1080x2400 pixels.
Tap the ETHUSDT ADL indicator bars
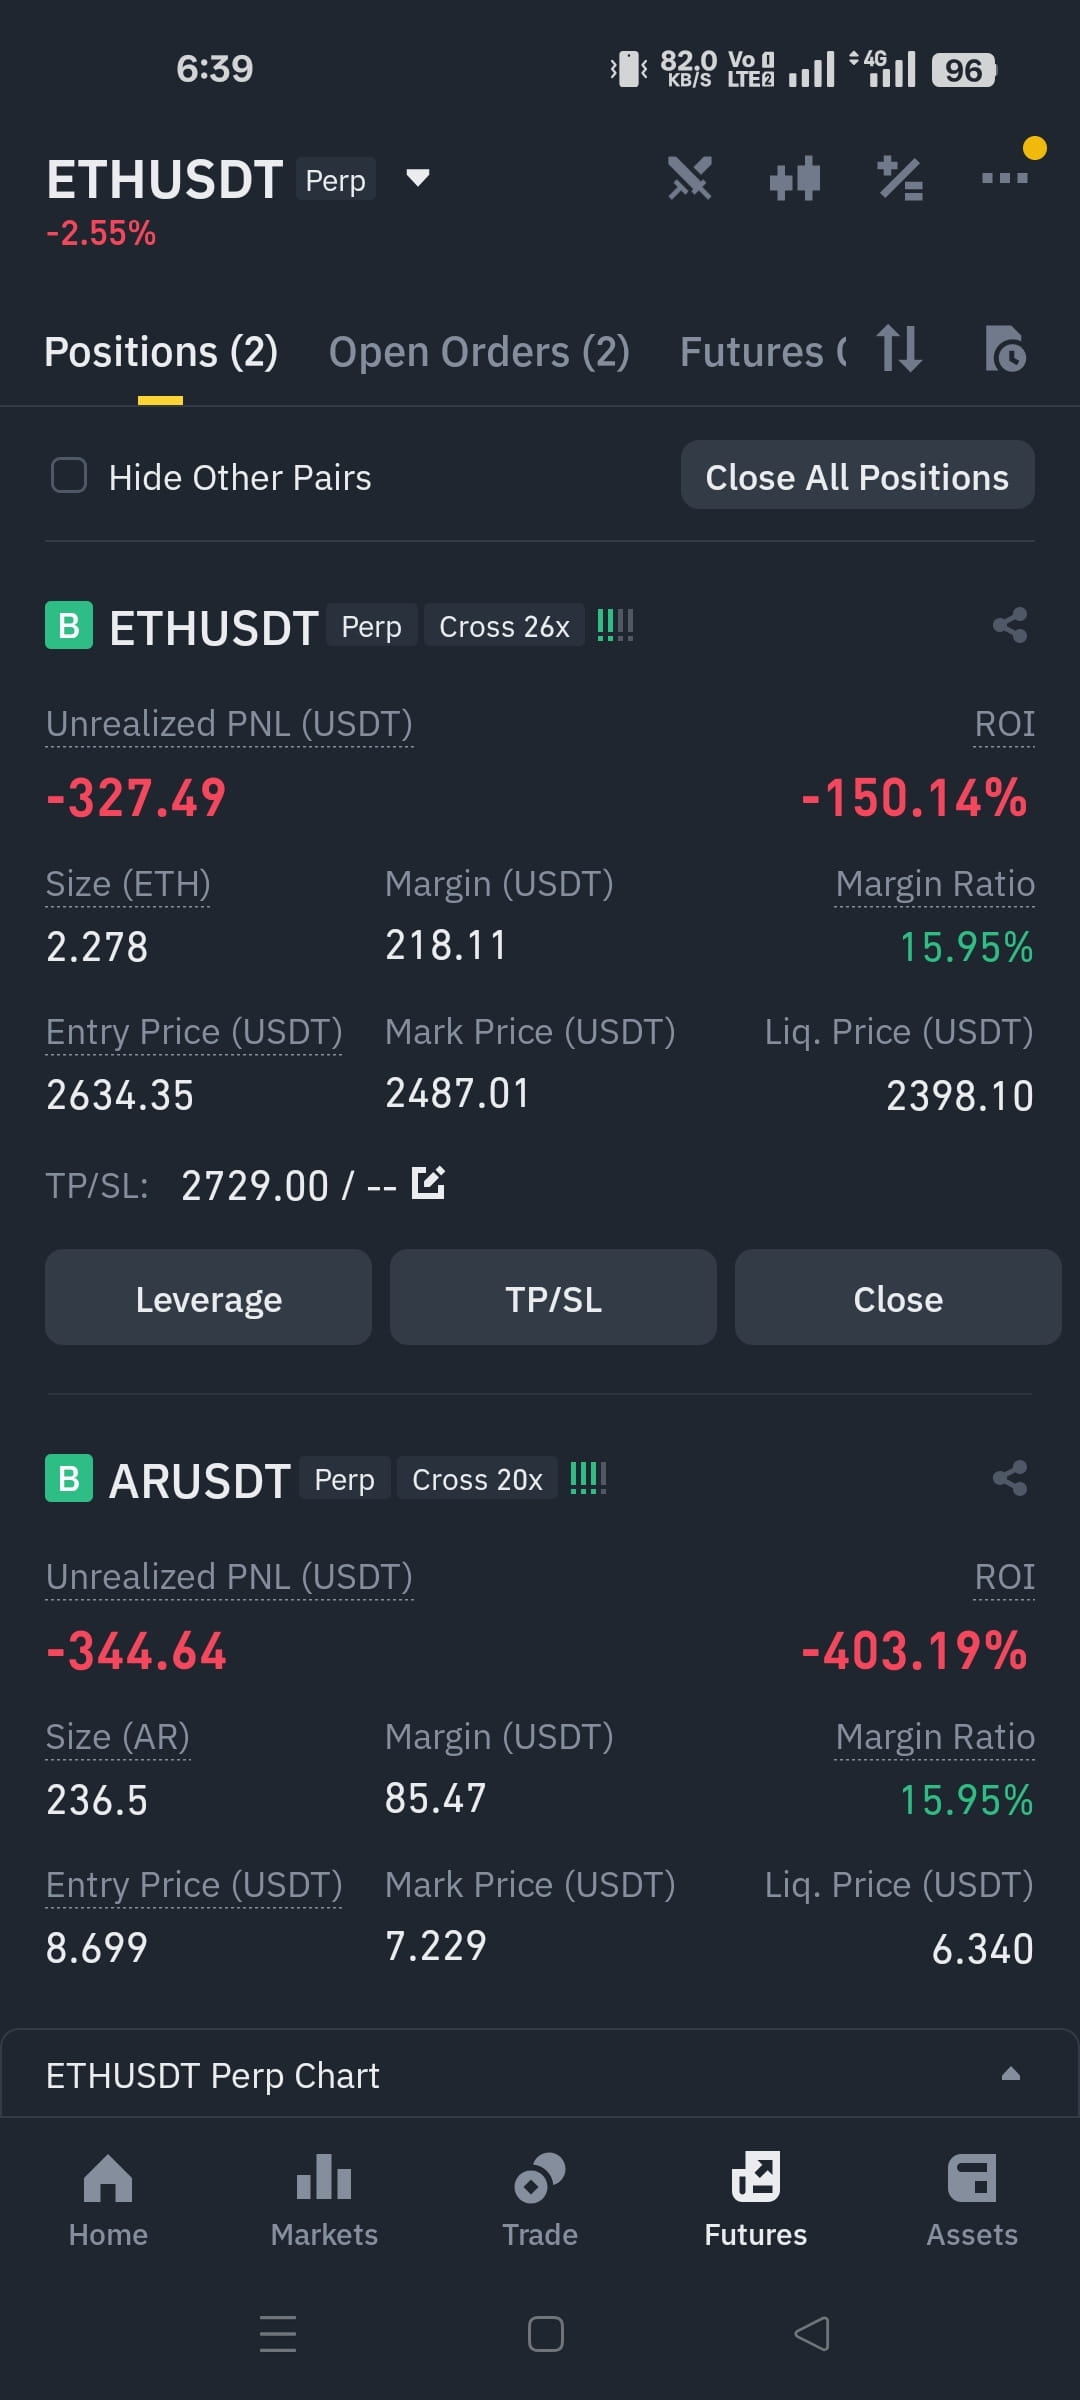[x=615, y=626]
